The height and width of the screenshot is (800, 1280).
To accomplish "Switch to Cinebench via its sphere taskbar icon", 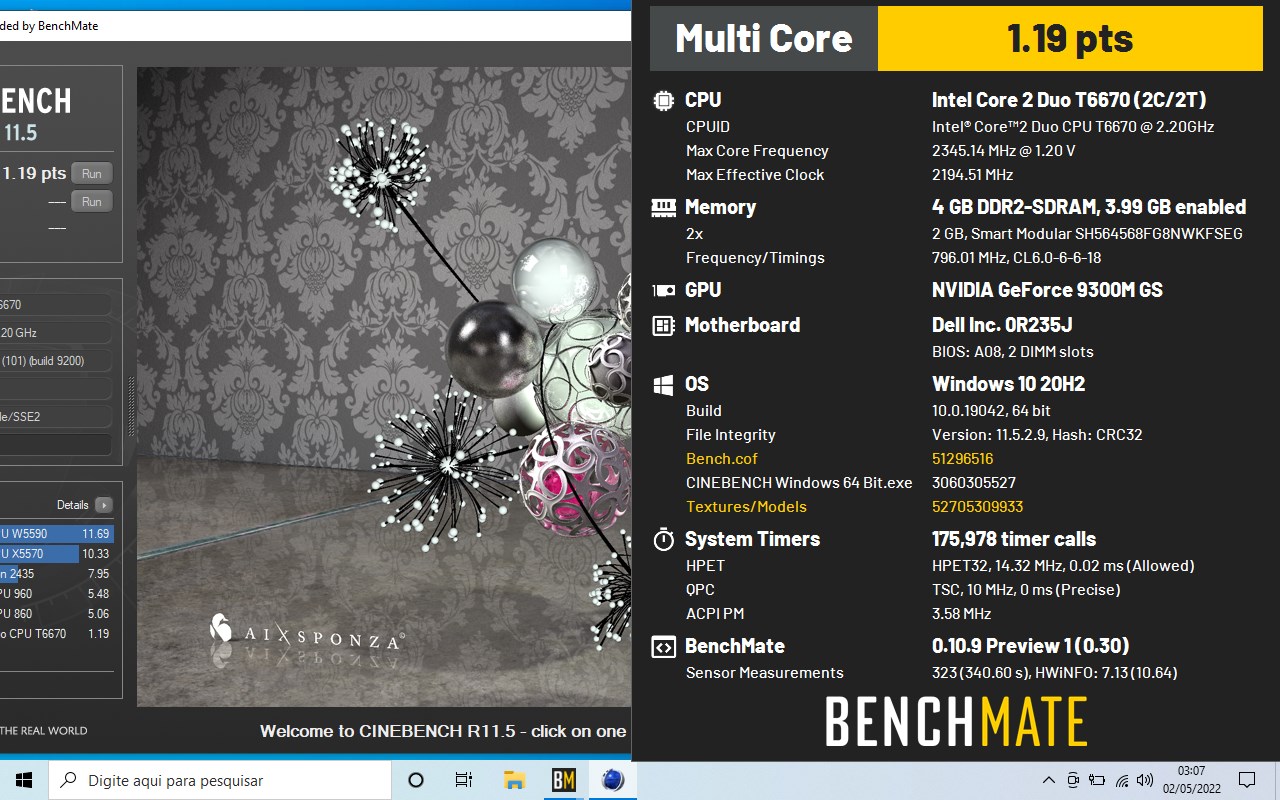I will tap(613, 780).
